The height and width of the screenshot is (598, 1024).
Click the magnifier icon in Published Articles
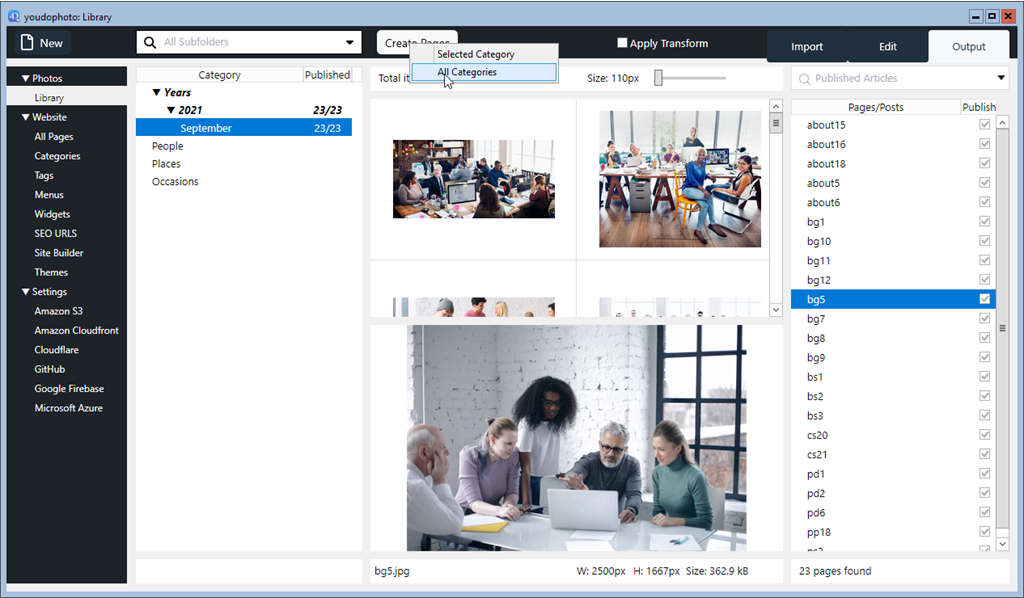(x=805, y=78)
